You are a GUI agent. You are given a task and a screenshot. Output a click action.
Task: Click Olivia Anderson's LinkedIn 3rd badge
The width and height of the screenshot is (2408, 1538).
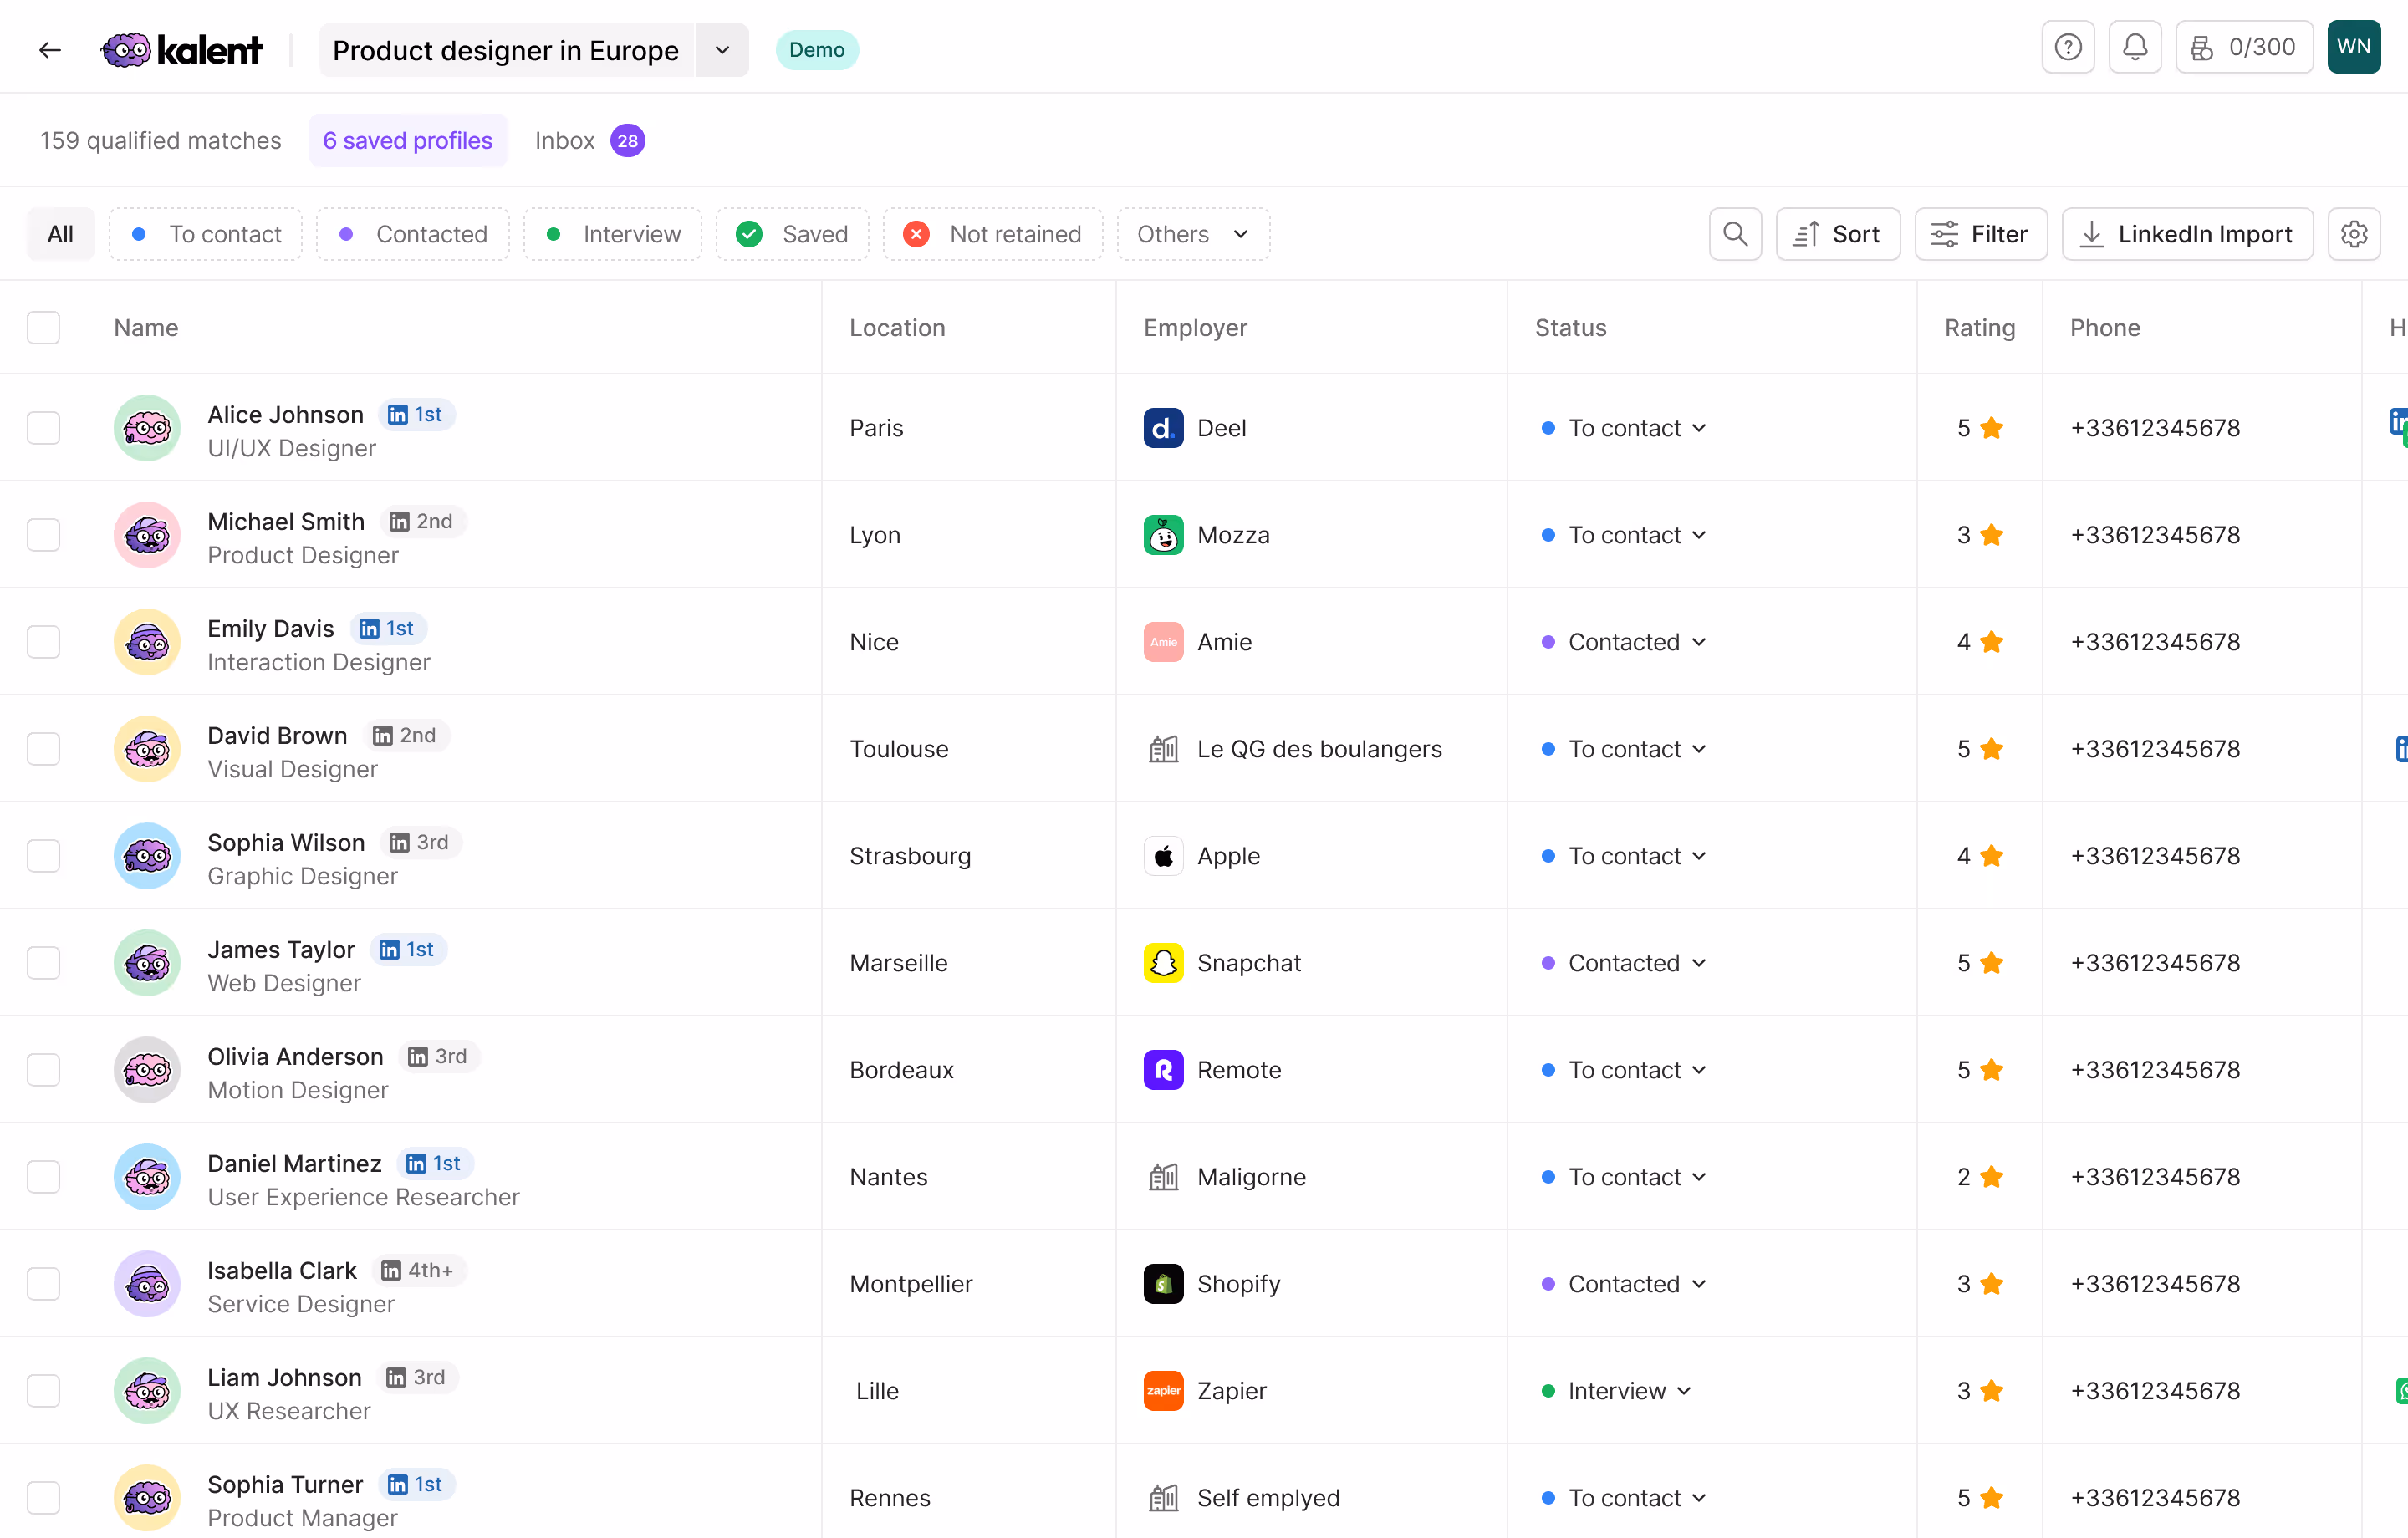click(439, 1057)
